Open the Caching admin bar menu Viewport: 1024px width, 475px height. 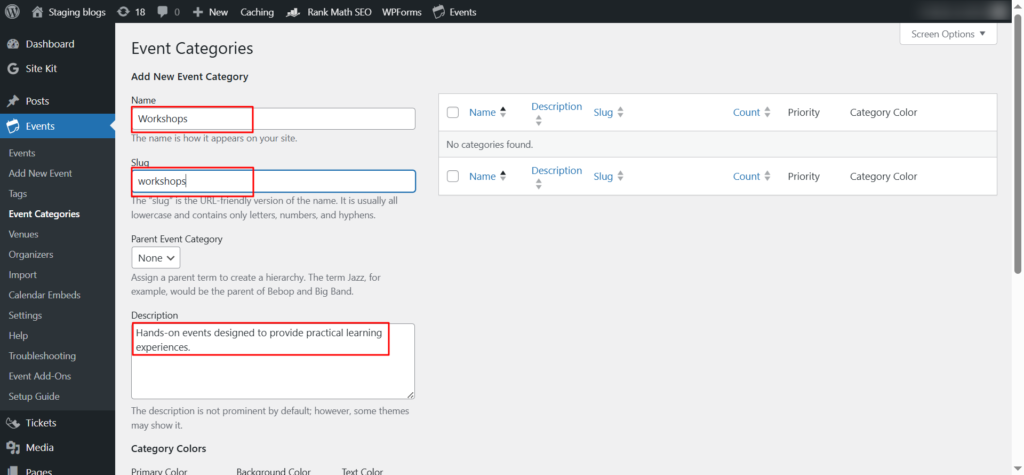pos(257,12)
